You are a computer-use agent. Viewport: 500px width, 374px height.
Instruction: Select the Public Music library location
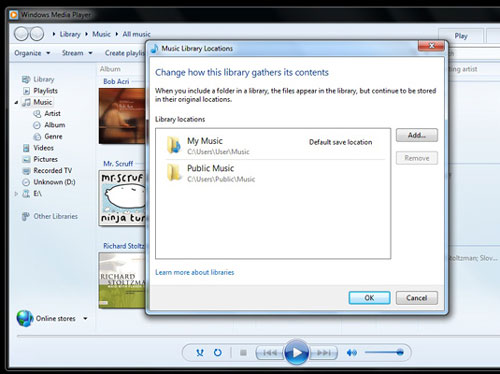click(x=273, y=173)
